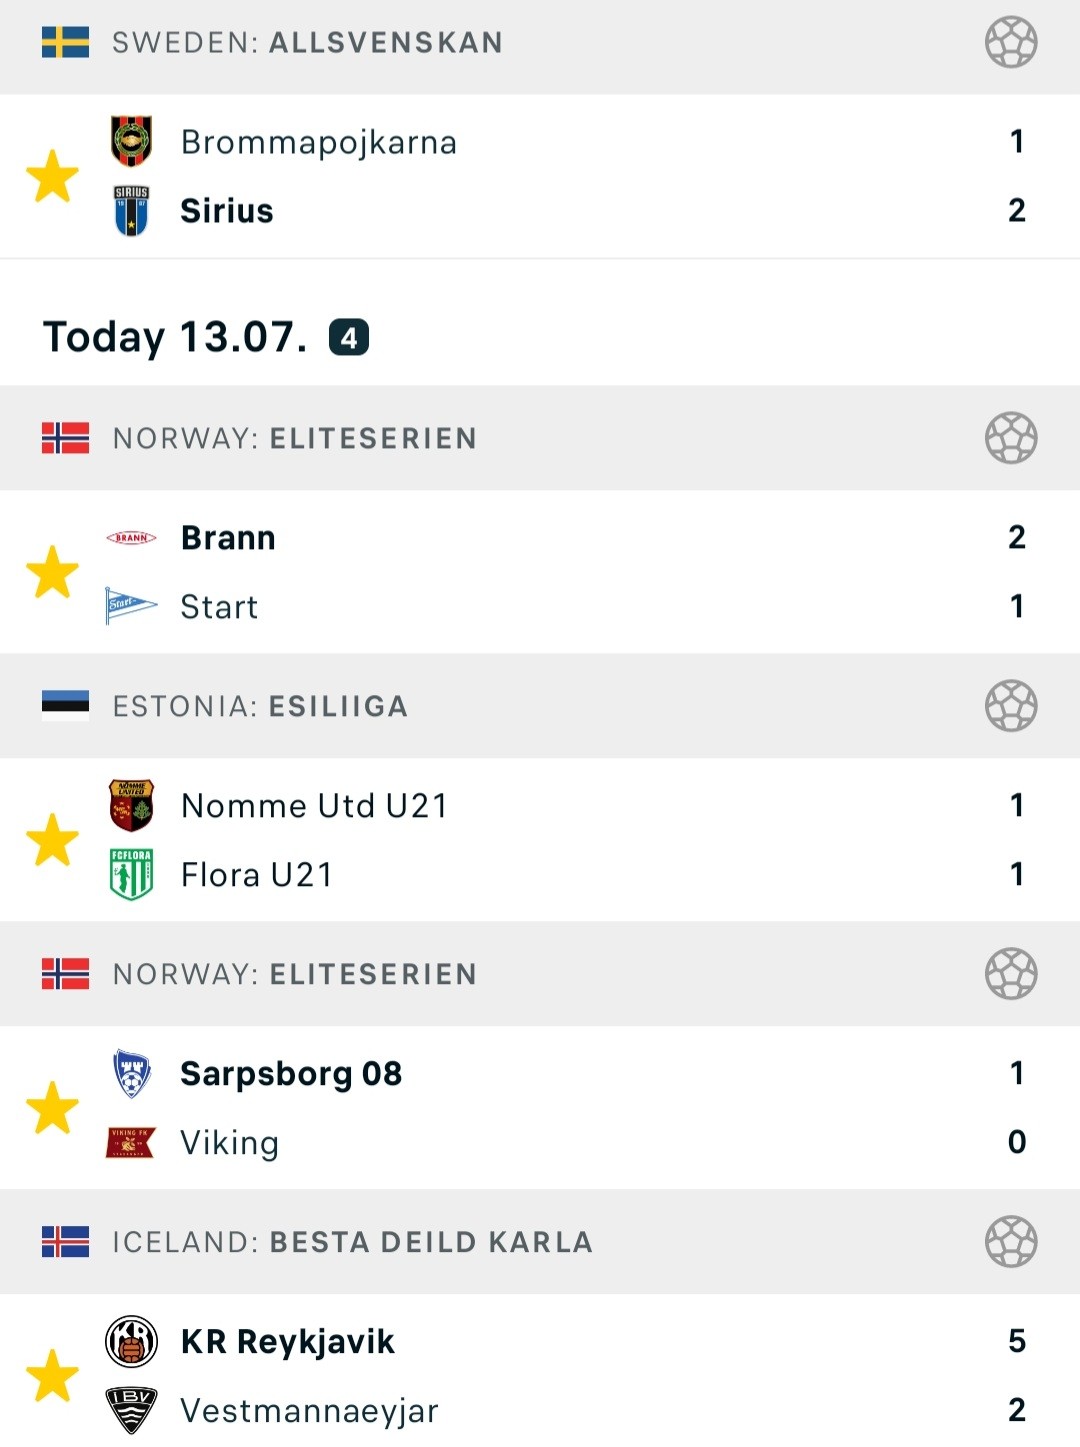This screenshot has height=1447, width=1080.
Task: Open the Iceland Besta Deild Karla league
Action: (540, 1242)
